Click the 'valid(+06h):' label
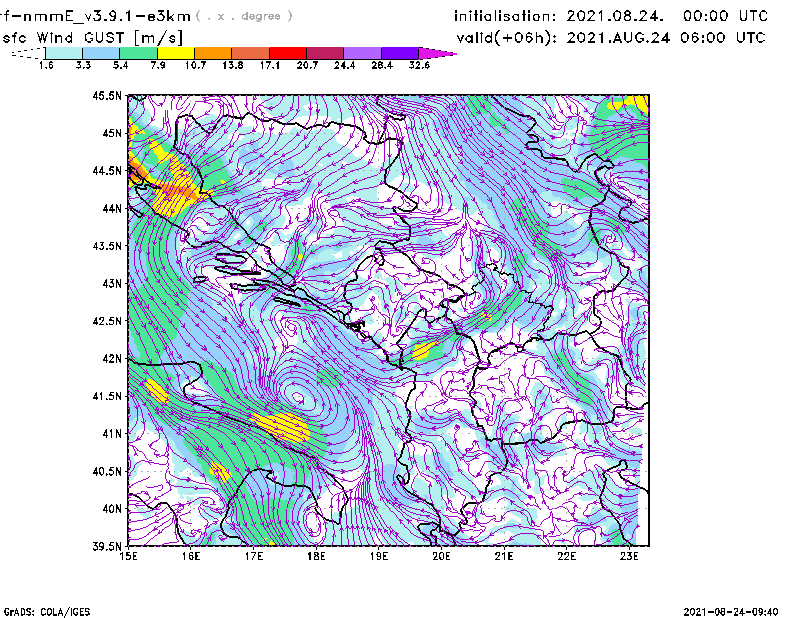Screen dimensions: 800x618 pos(507,38)
